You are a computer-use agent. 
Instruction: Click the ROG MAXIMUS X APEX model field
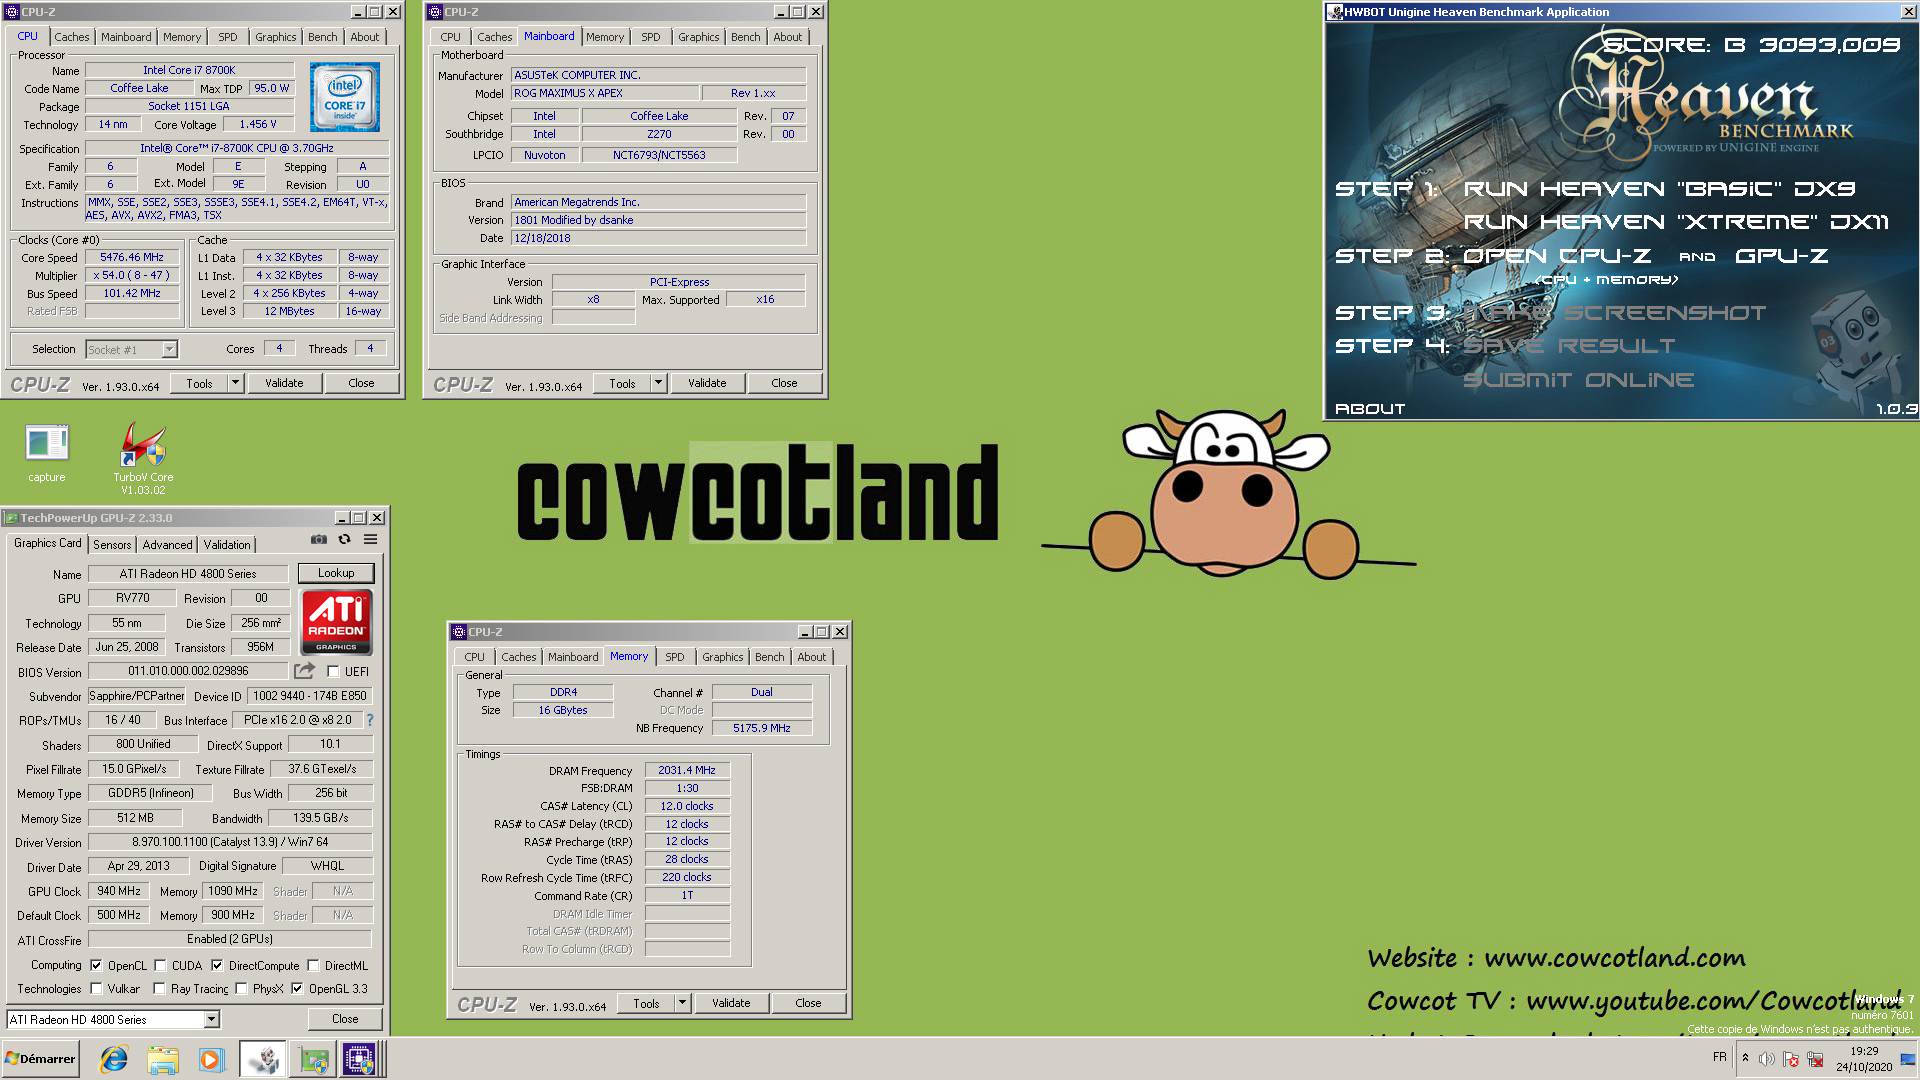(x=603, y=93)
